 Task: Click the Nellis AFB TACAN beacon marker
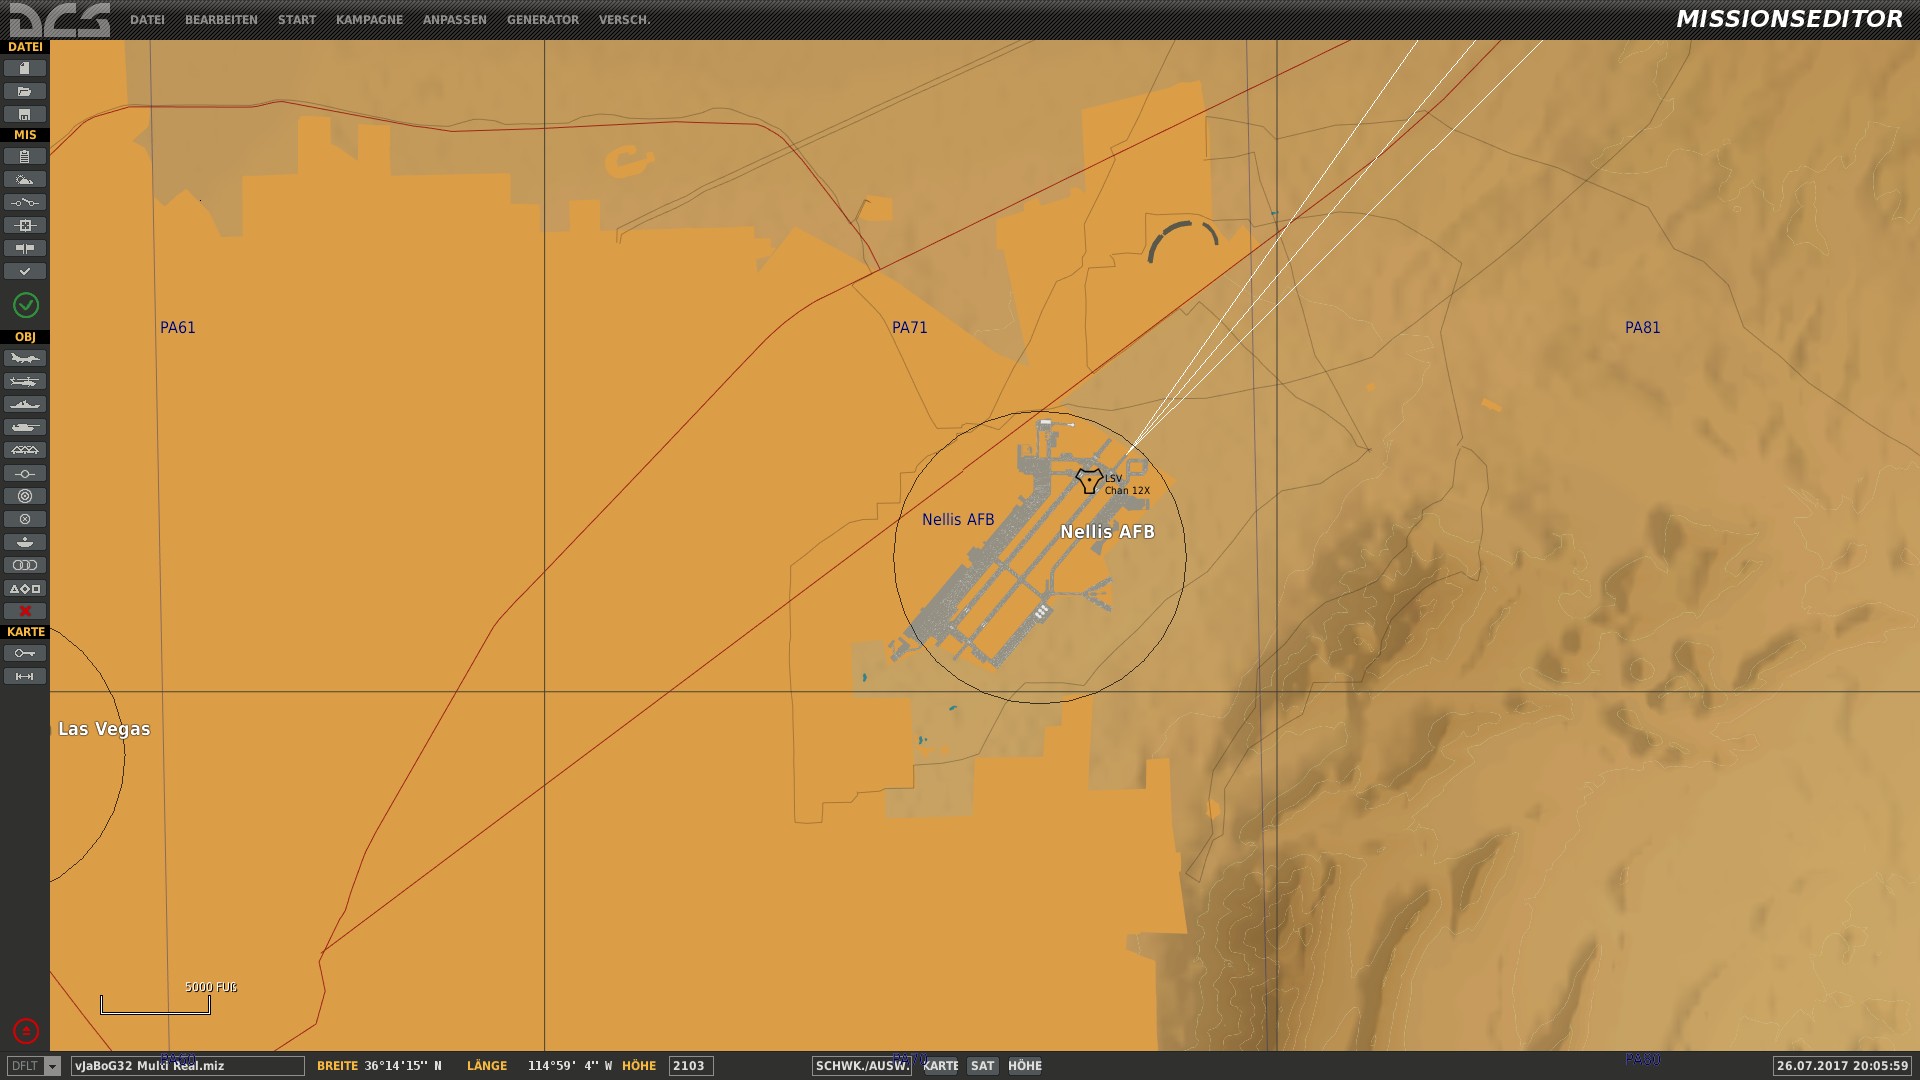[1089, 481]
